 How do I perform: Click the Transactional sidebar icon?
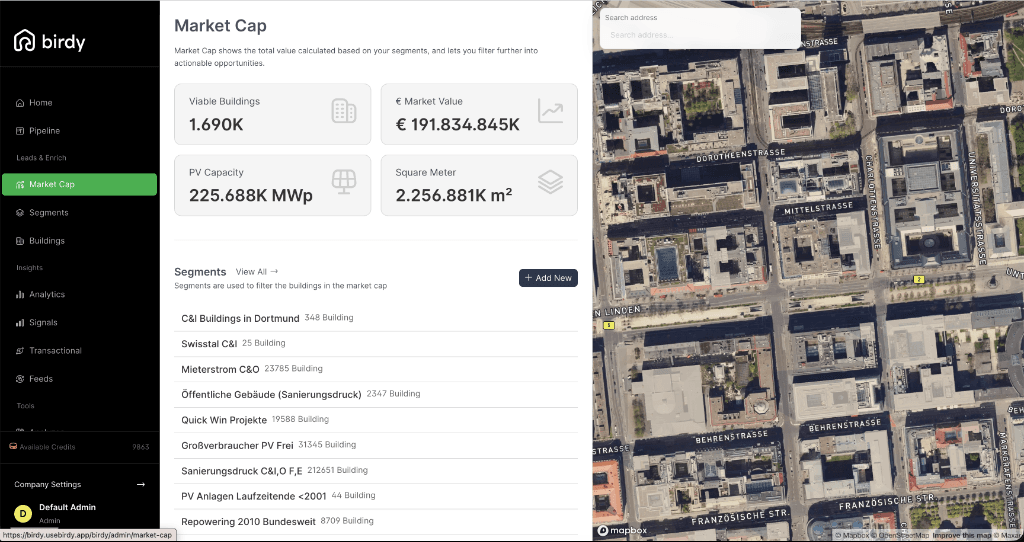[20, 351]
